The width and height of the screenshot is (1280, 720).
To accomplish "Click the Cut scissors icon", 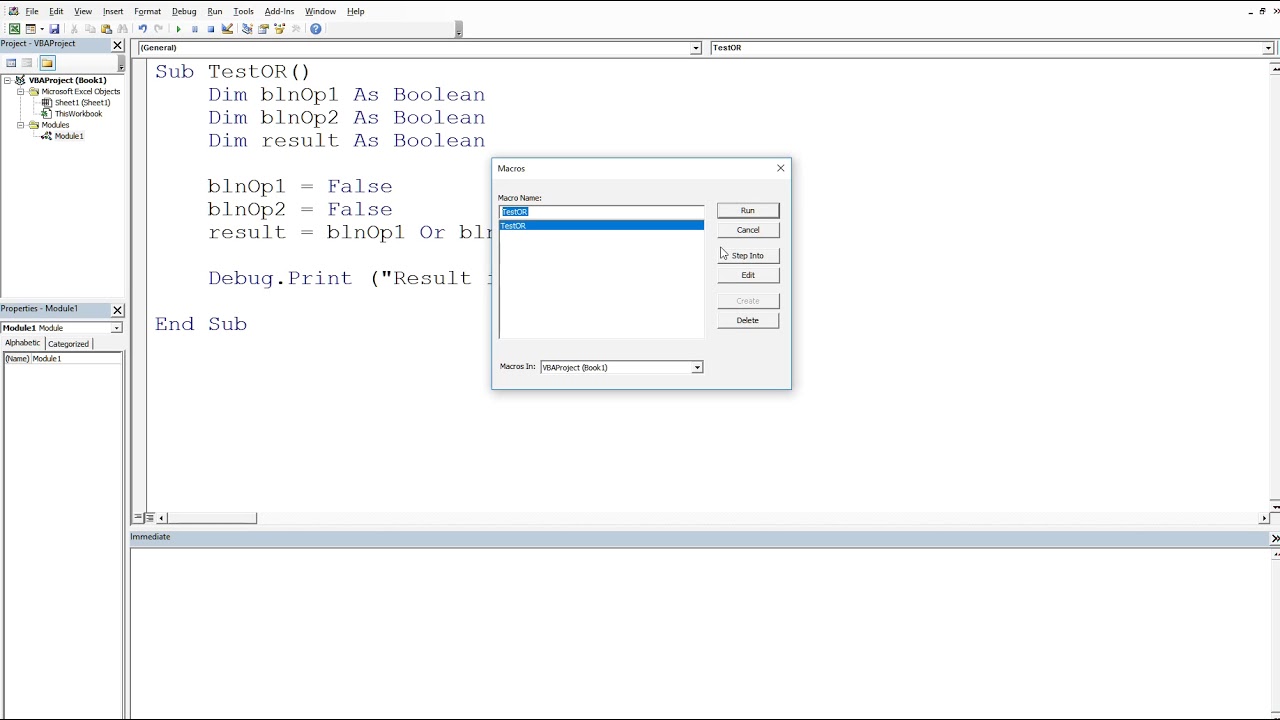I will [74, 29].
